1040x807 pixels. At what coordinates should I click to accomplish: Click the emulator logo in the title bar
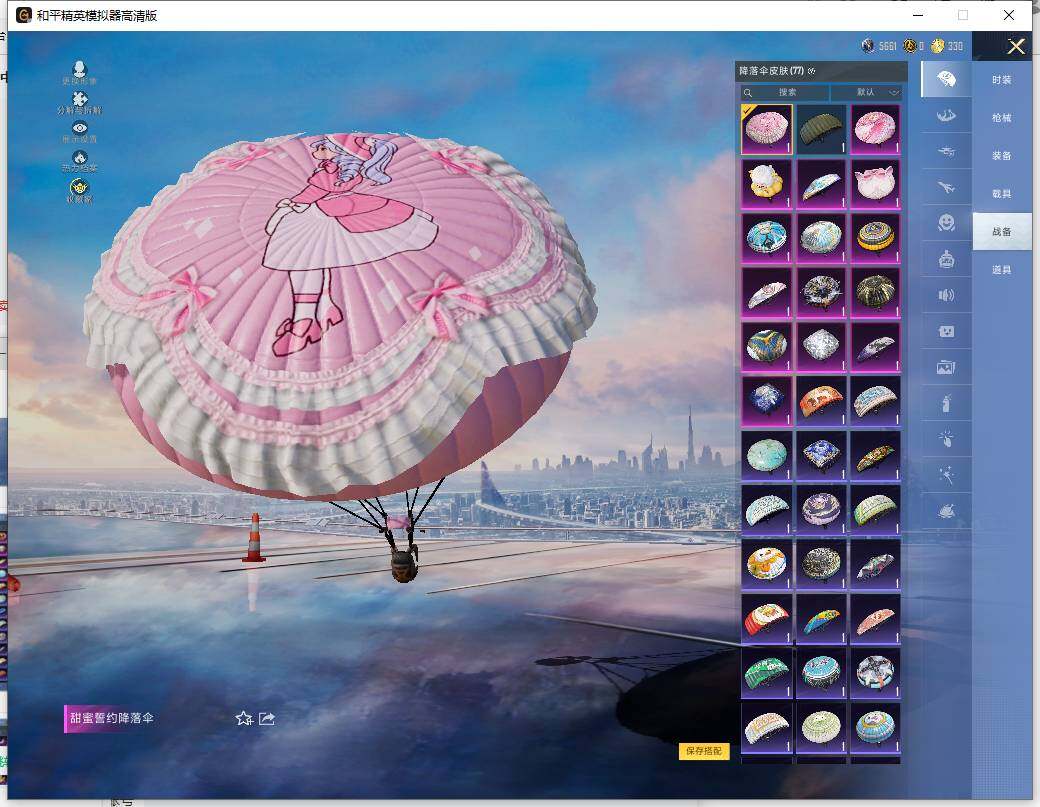click(x=23, y=15)
